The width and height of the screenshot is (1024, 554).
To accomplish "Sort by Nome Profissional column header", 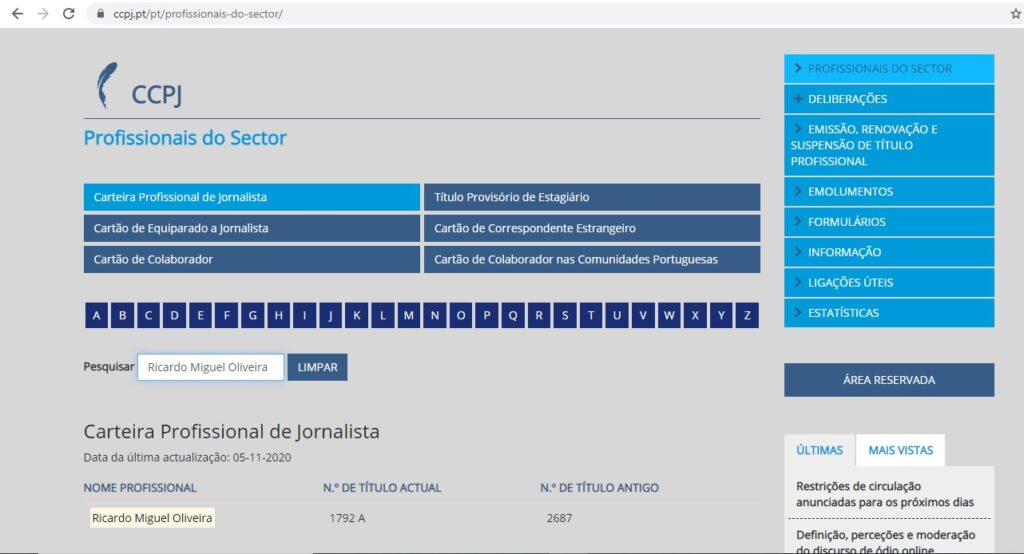I will (140, 488).
